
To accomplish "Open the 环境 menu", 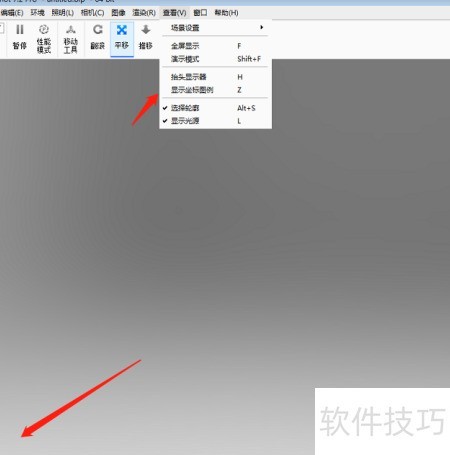I will 37,13.
